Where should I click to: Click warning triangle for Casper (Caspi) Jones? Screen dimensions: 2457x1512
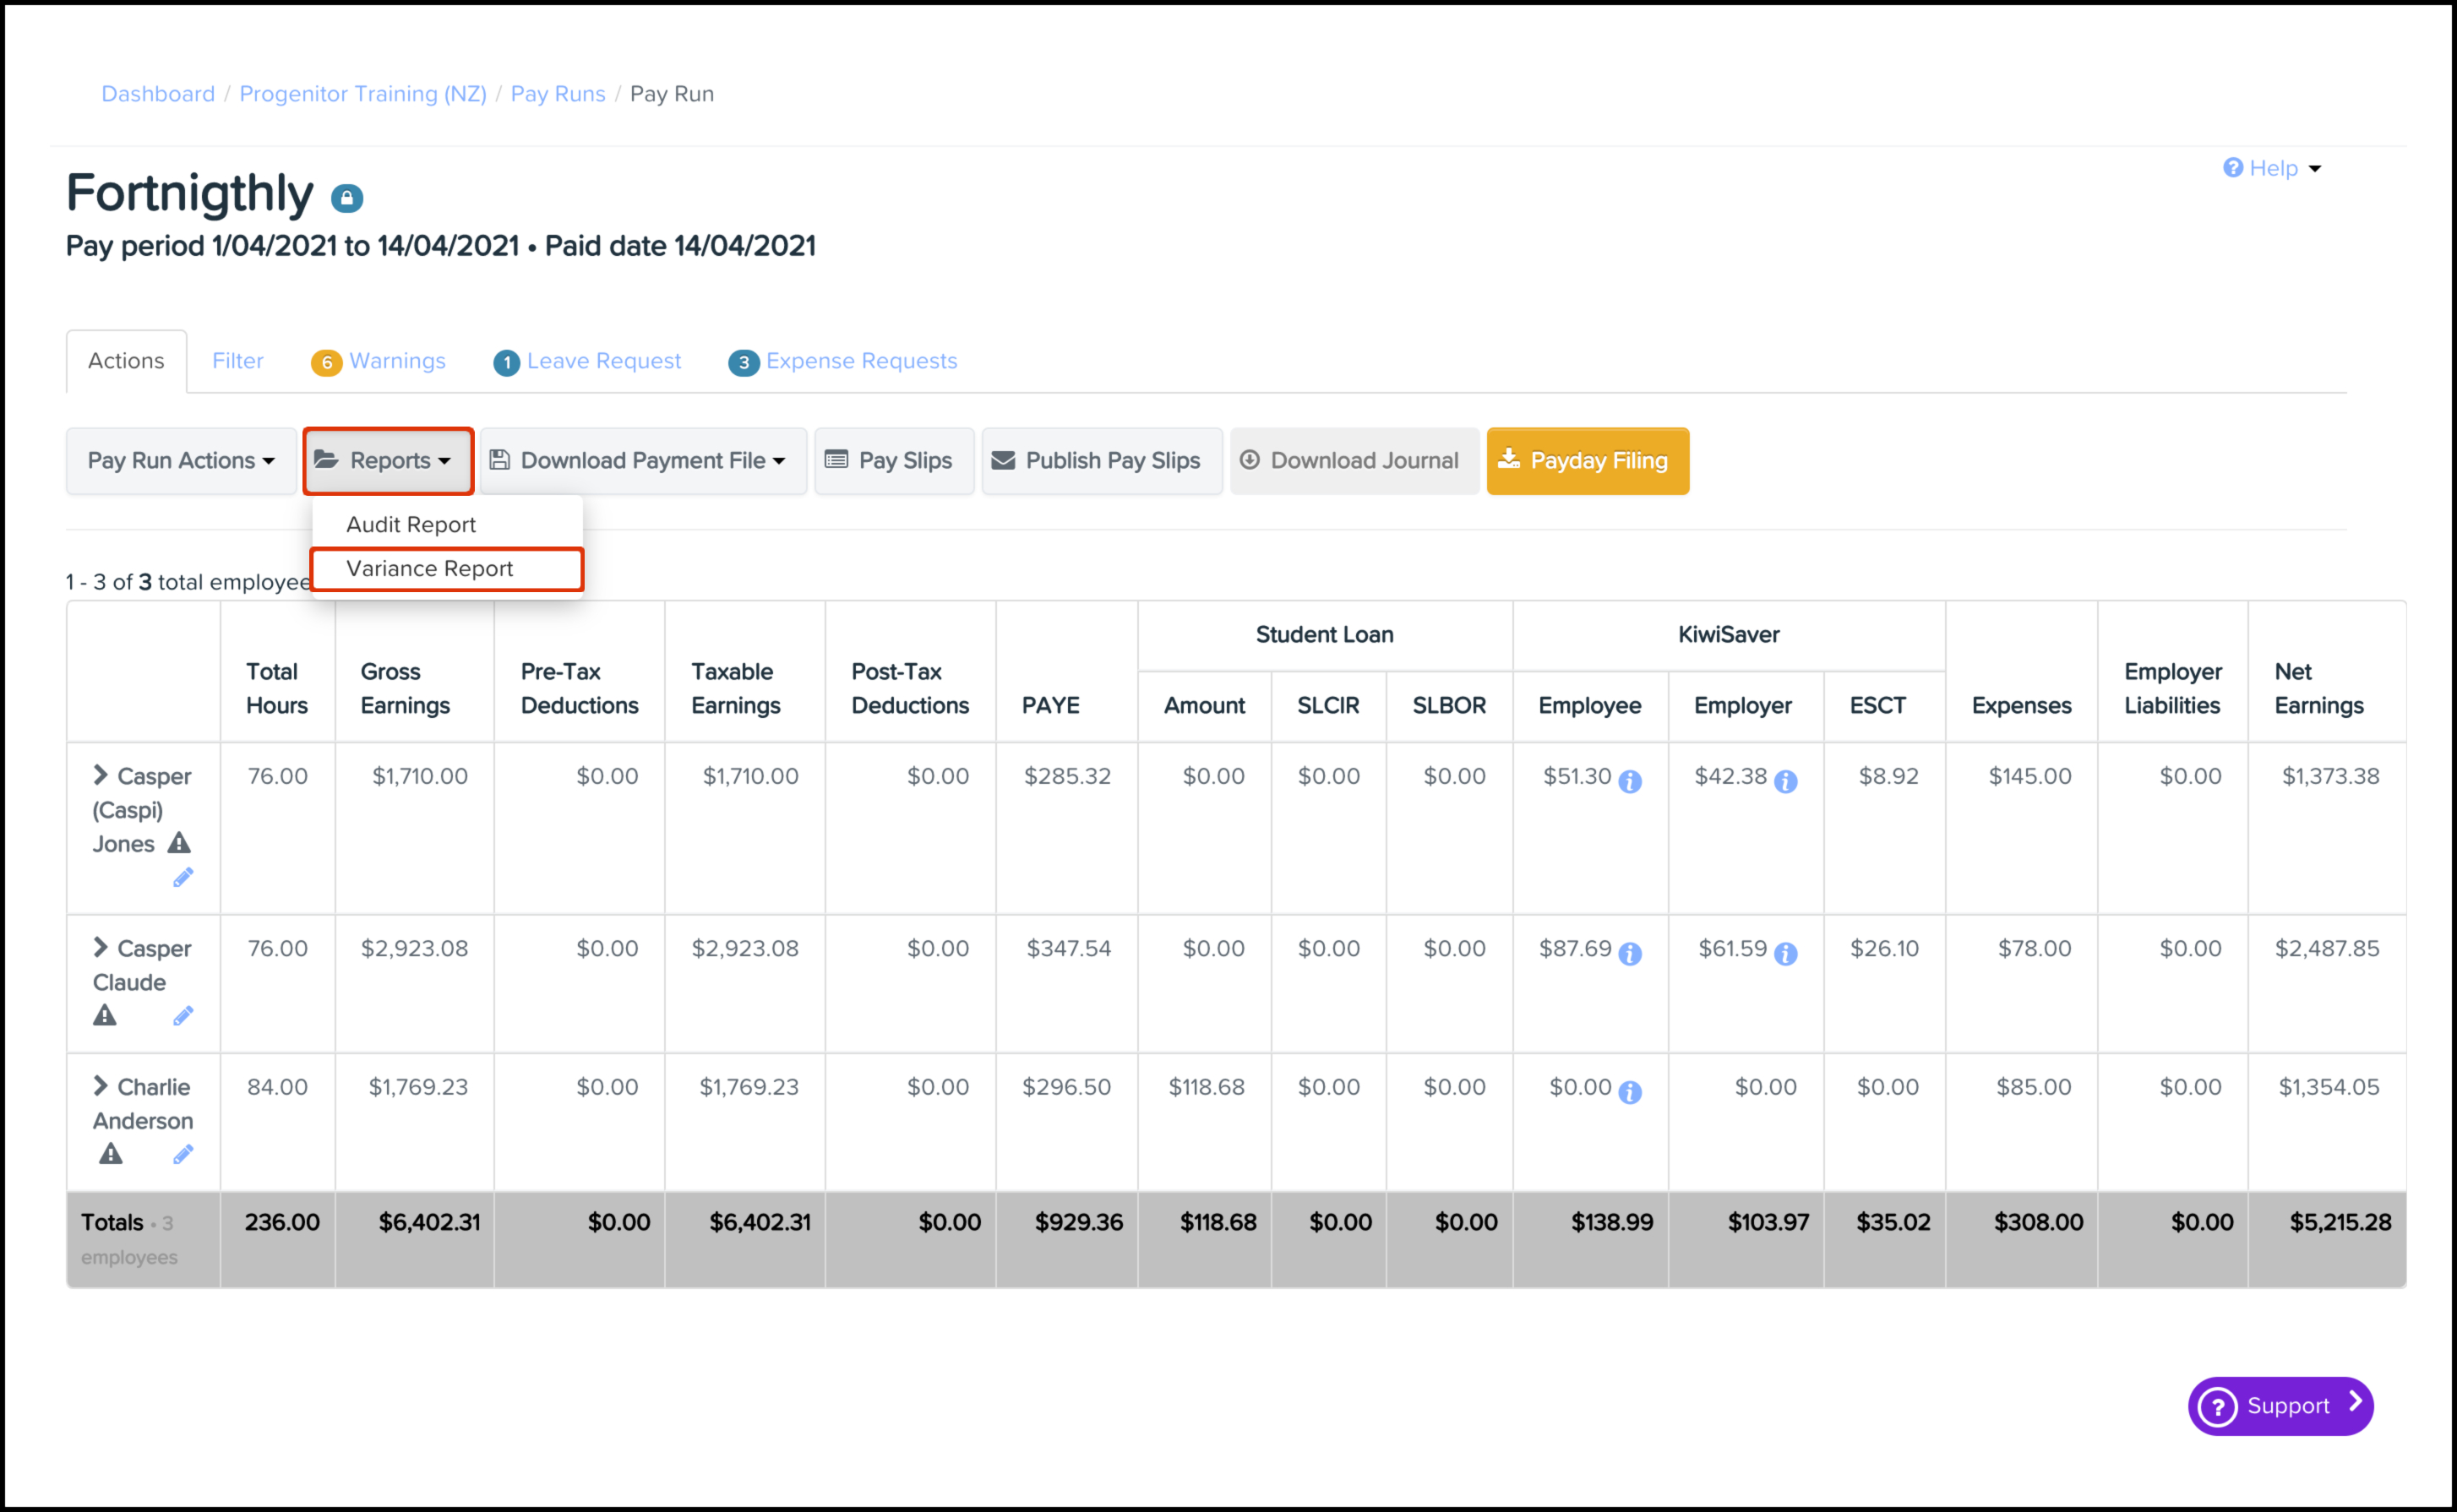pyautogui.click(x=179, y=843)
